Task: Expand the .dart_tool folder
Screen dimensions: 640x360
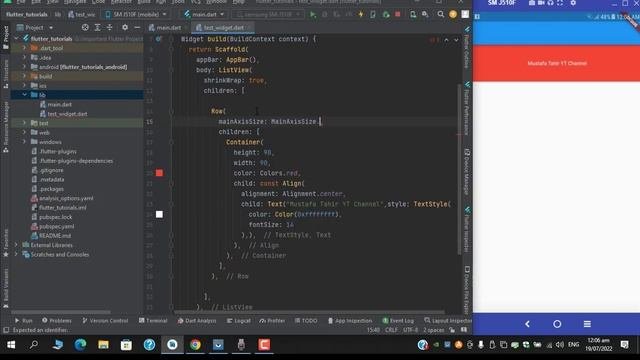Action: [24, 48]
